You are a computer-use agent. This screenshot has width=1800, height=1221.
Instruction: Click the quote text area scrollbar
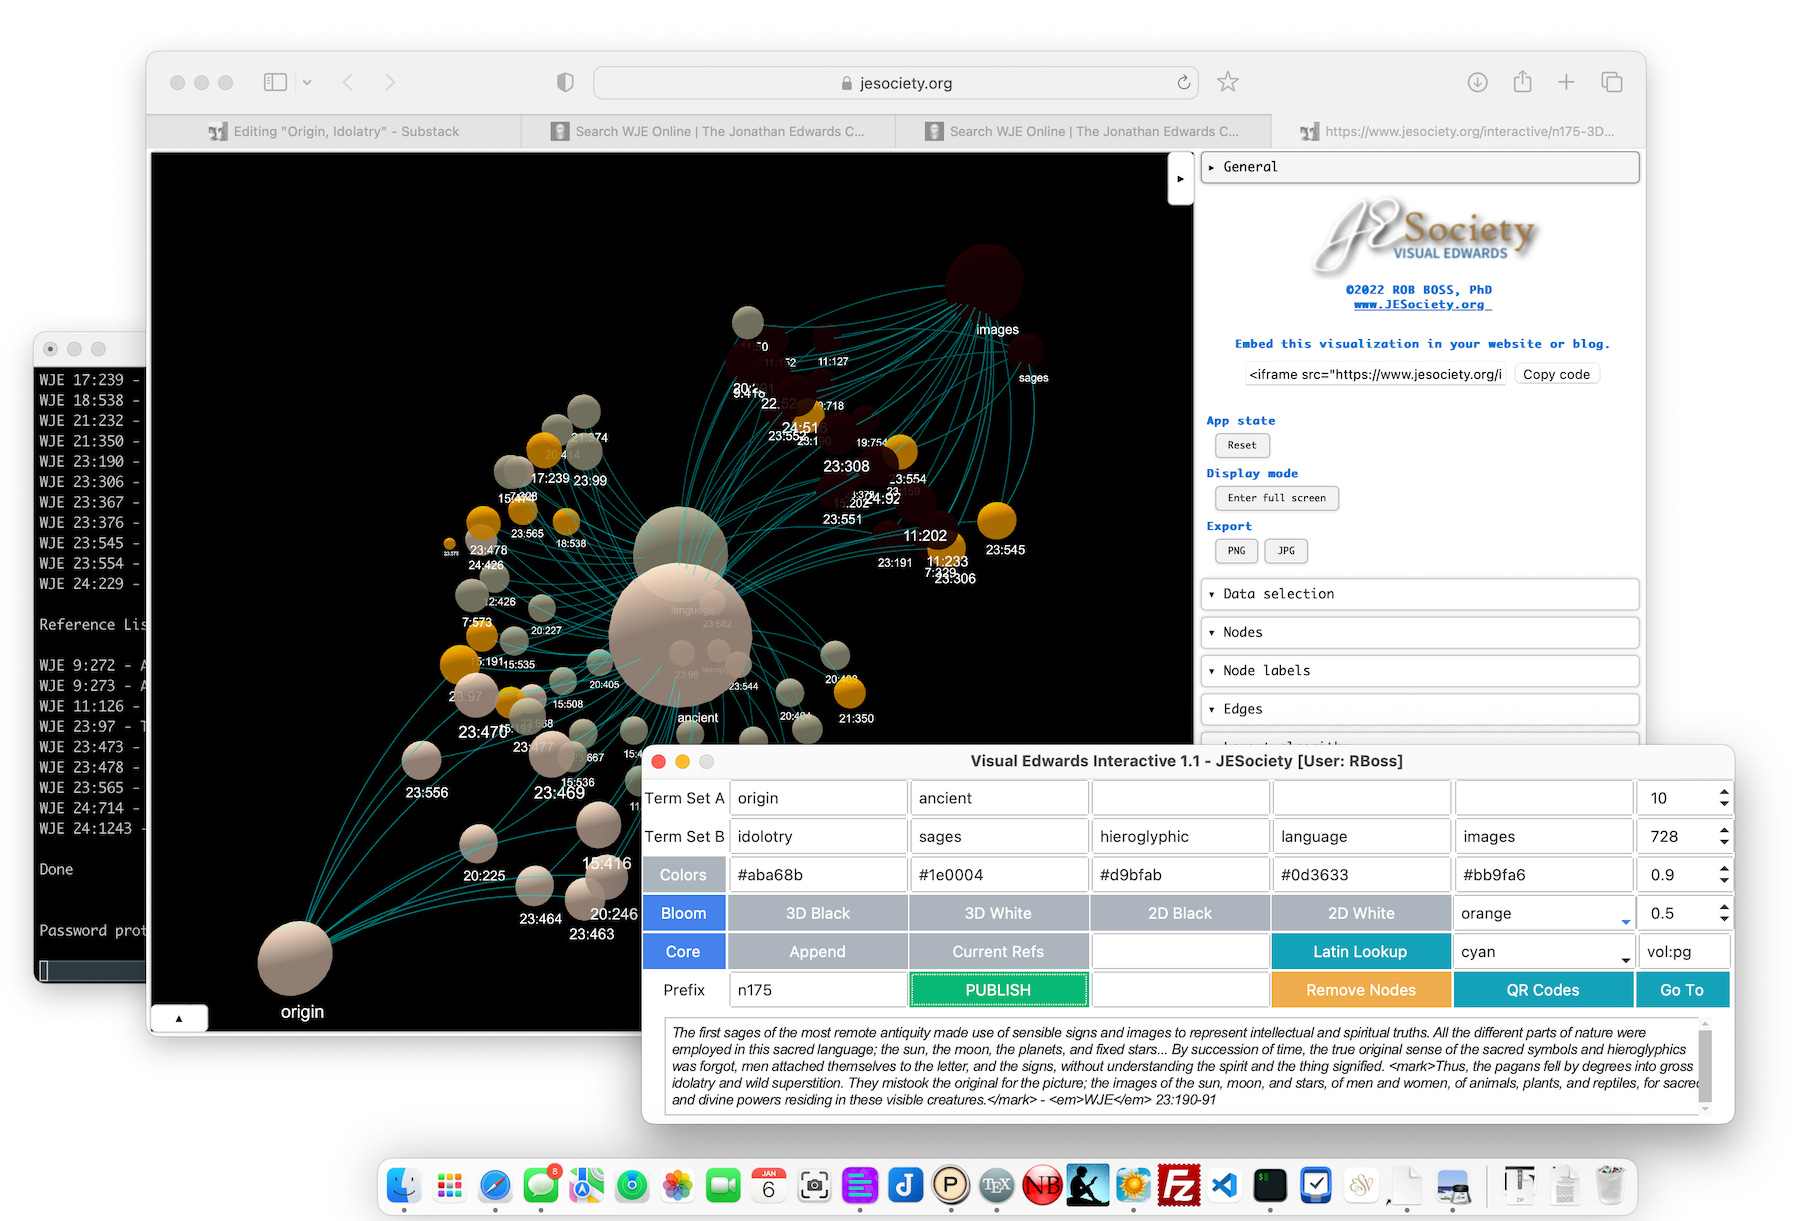pyautogui.click(x=1705, y=1065)
